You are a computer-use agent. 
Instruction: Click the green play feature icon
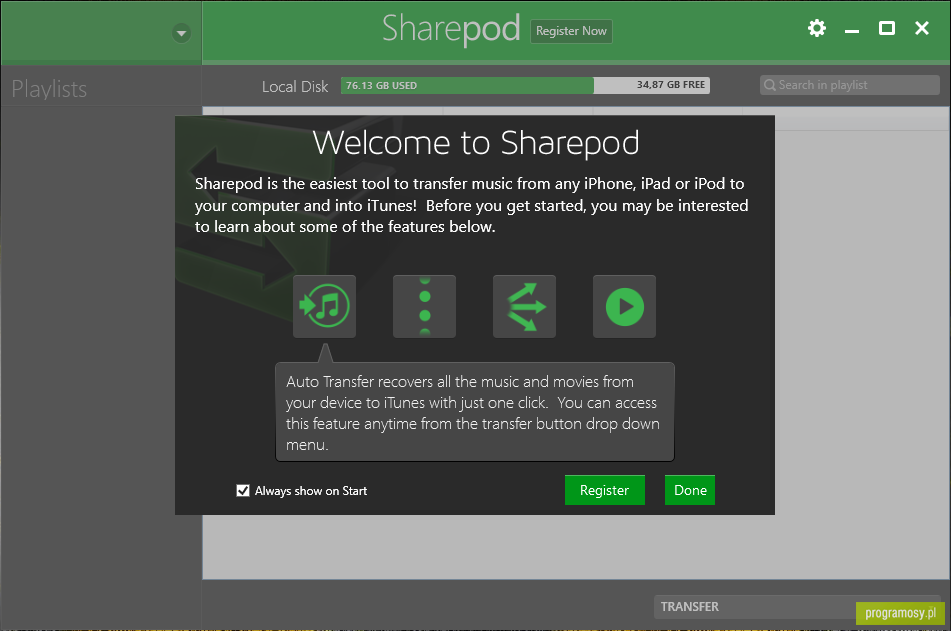[x=625, y=306]
